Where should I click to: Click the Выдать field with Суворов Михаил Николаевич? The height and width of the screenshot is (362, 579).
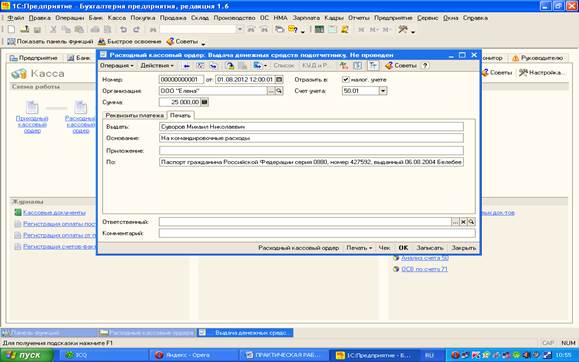coord(311,127)
